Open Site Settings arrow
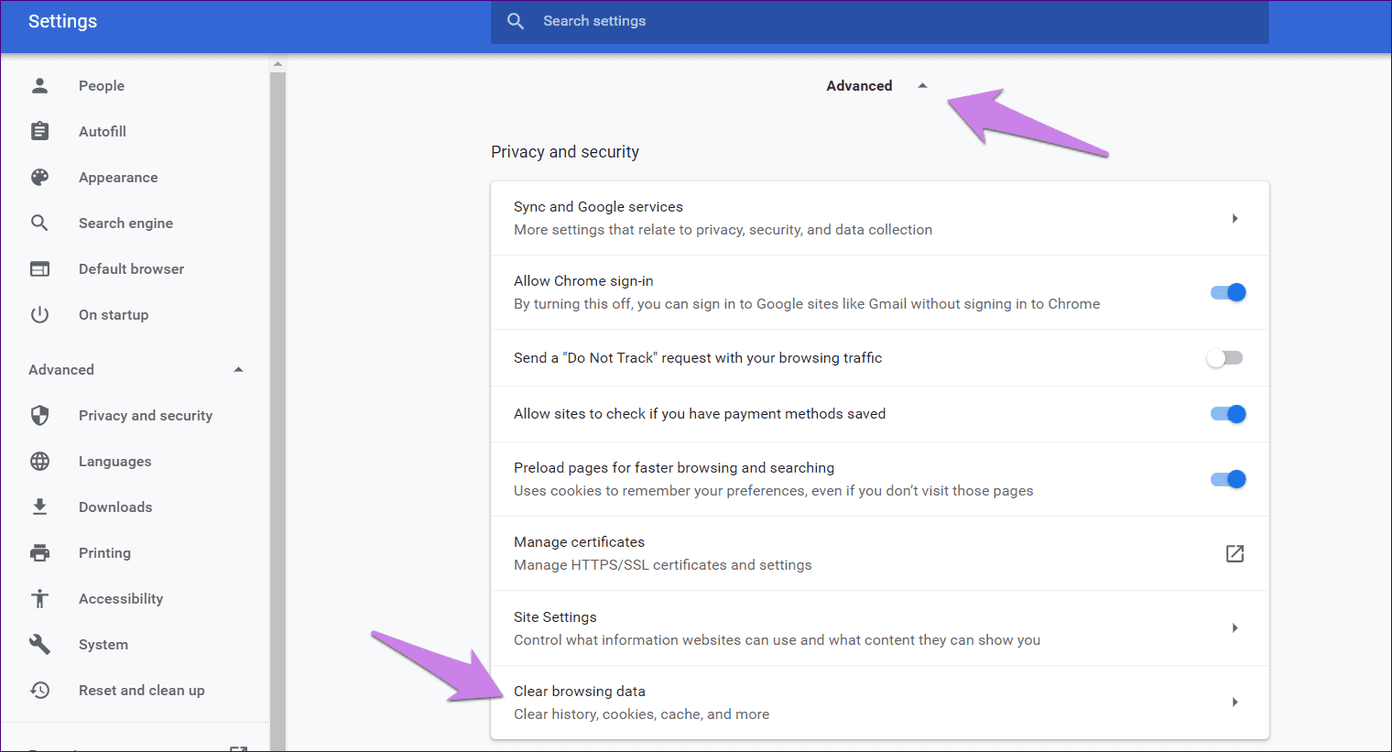1392x752 pixels. pyautogui.click(x=1235, y=628)
